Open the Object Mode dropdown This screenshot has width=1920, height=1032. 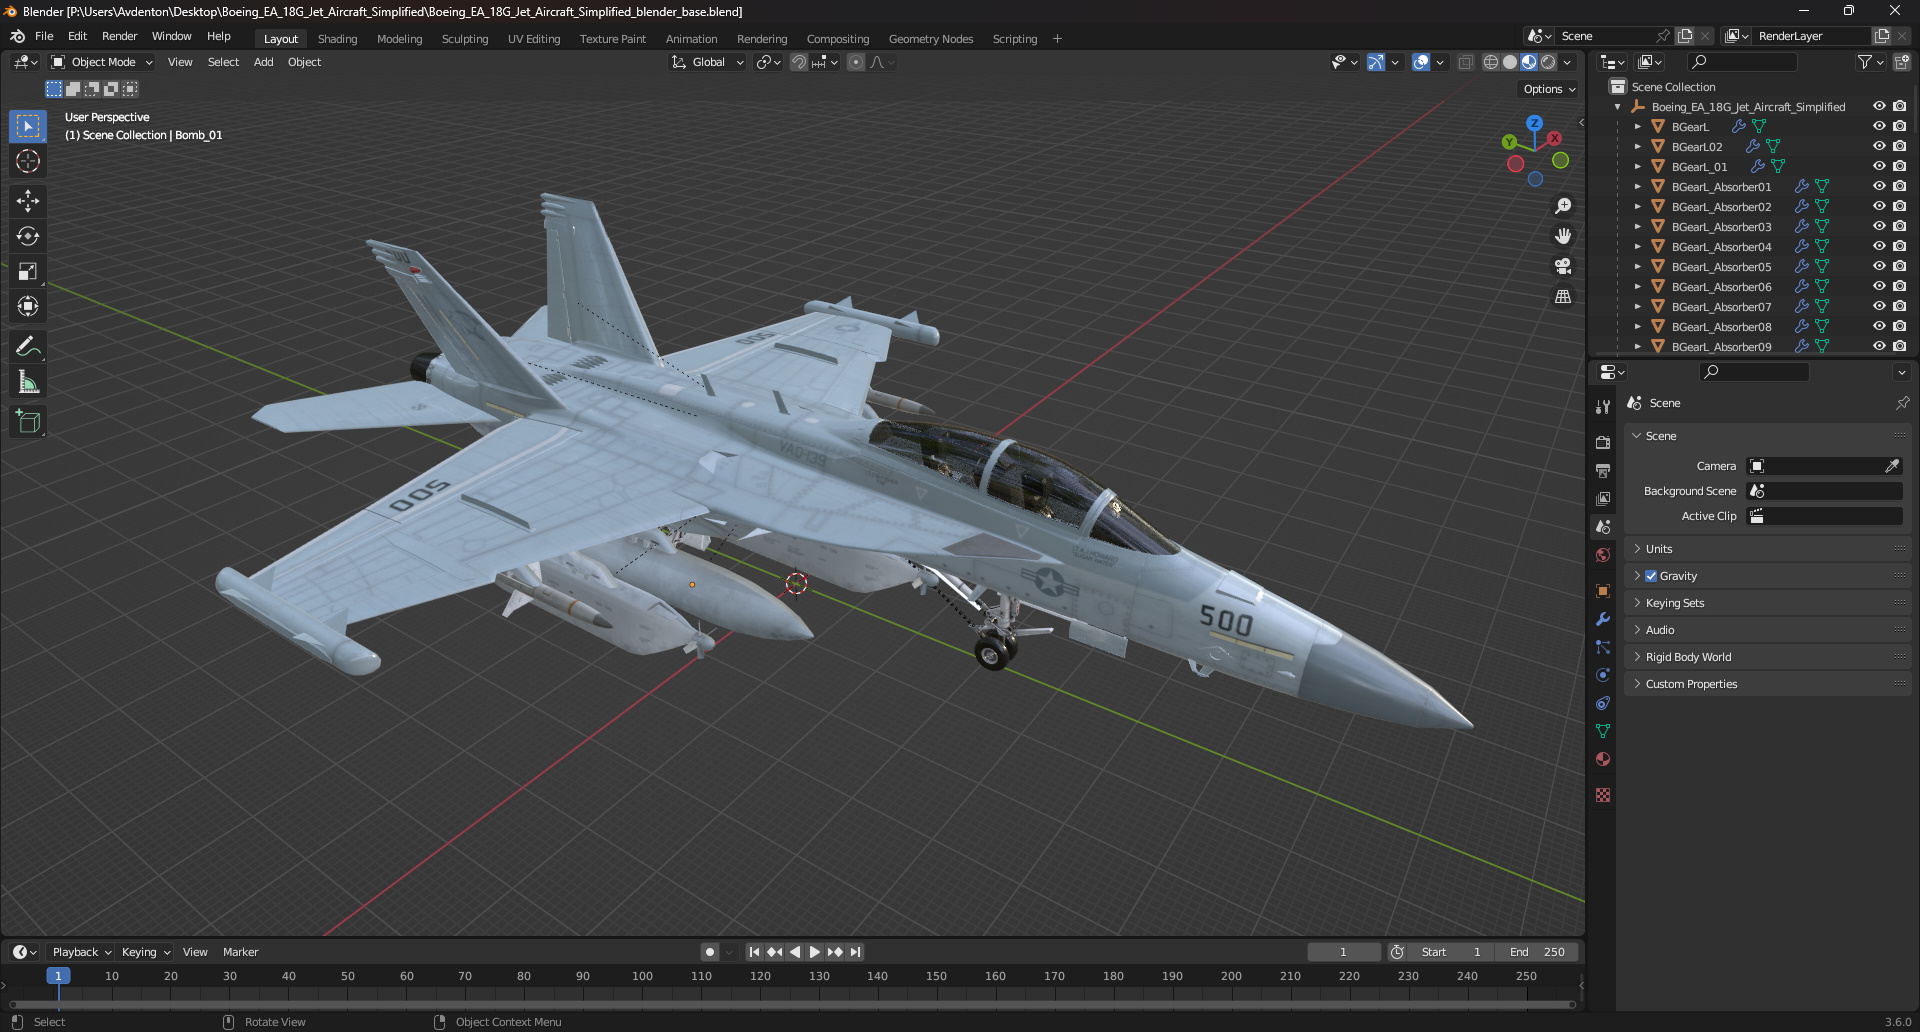pyautogui.click(x=102, y=62)
